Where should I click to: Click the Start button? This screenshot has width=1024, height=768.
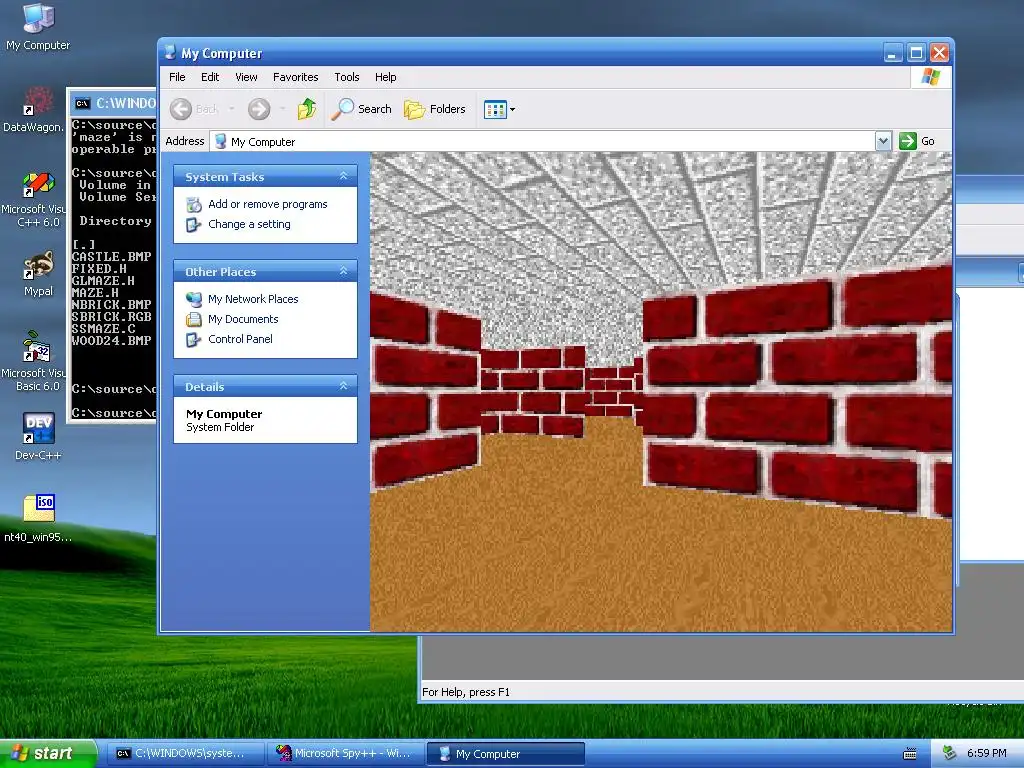click(47, 754)
